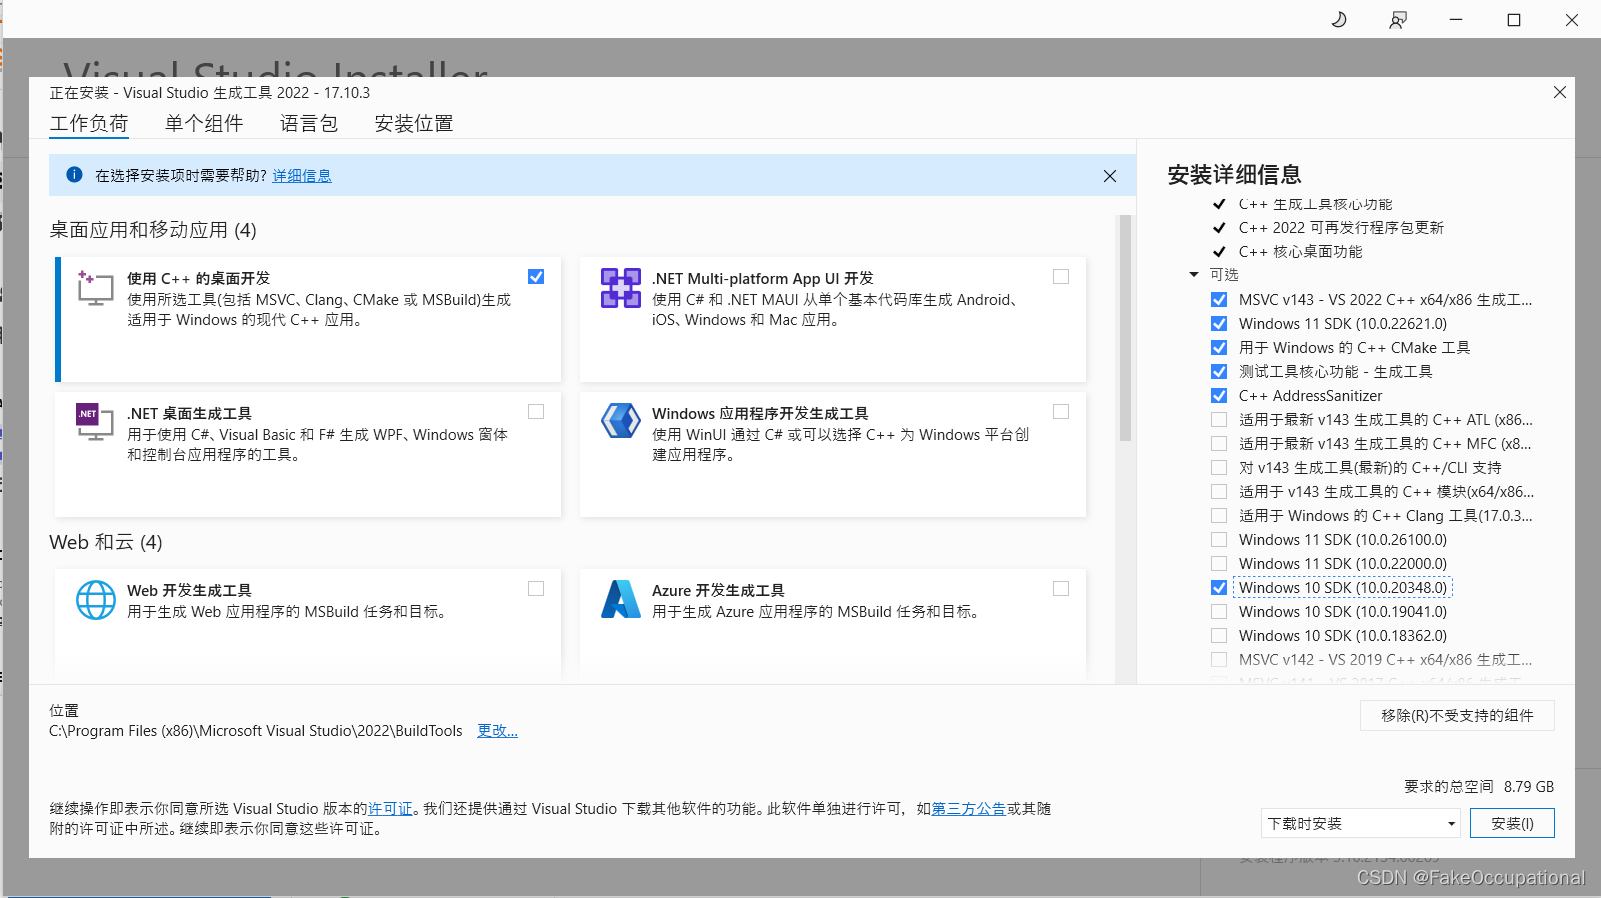Check the .NET Multi-platform App UI workload
This screenshot has width=1601, height=898.
[x=1061, y=277]
